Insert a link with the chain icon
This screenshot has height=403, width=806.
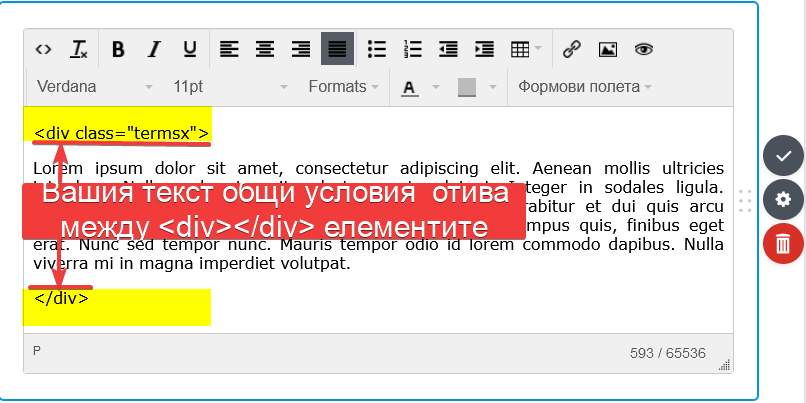572,48
